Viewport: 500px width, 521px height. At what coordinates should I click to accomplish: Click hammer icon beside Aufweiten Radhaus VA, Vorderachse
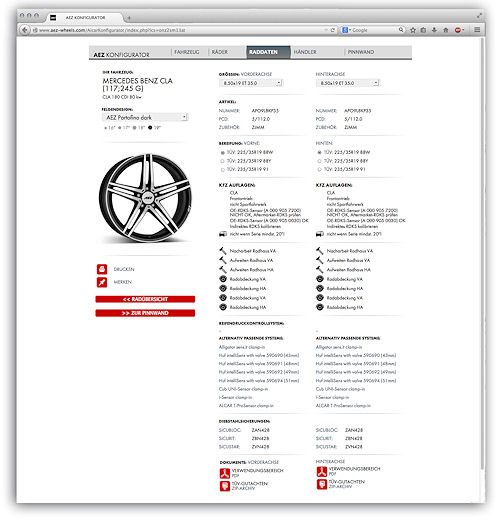[x=223, y=260]
